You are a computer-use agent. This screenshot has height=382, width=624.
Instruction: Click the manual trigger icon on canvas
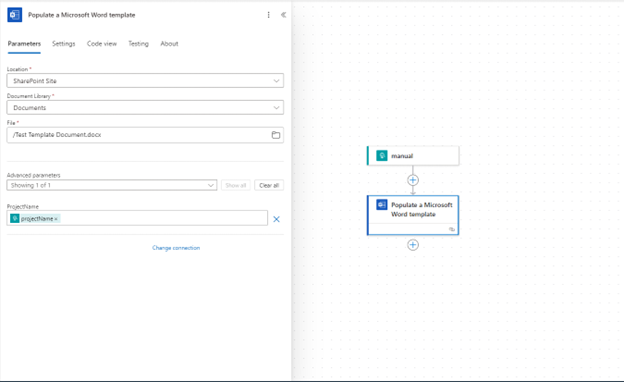pos(382,156)
